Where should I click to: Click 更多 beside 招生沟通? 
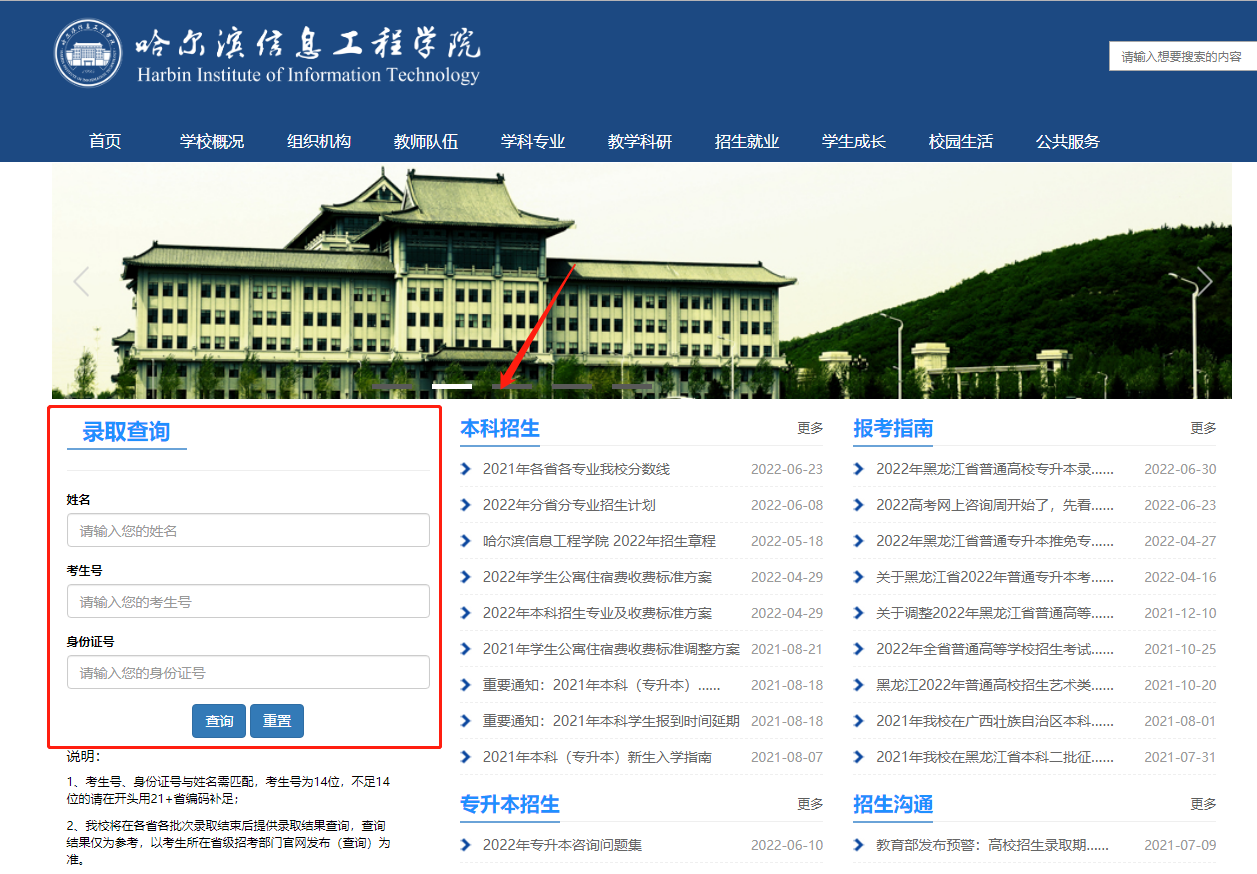tap(1203, 804)
